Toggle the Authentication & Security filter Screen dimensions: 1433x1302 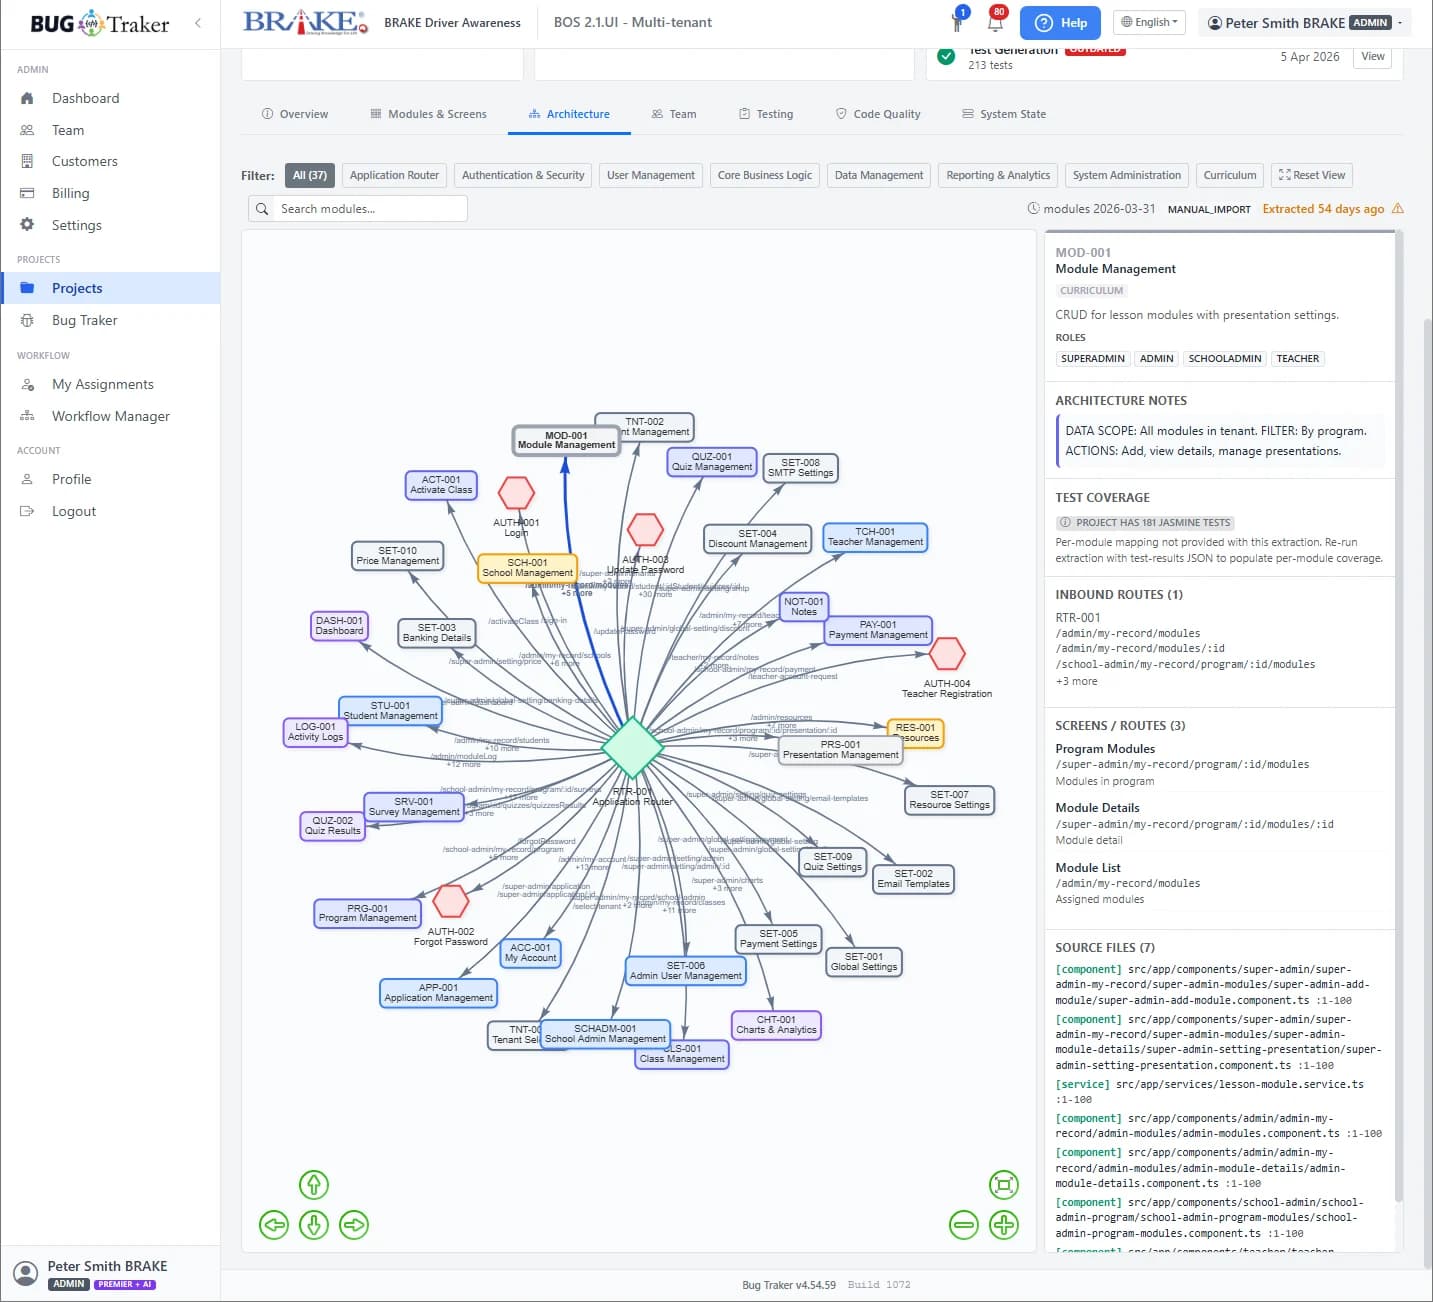coord(523,175)
